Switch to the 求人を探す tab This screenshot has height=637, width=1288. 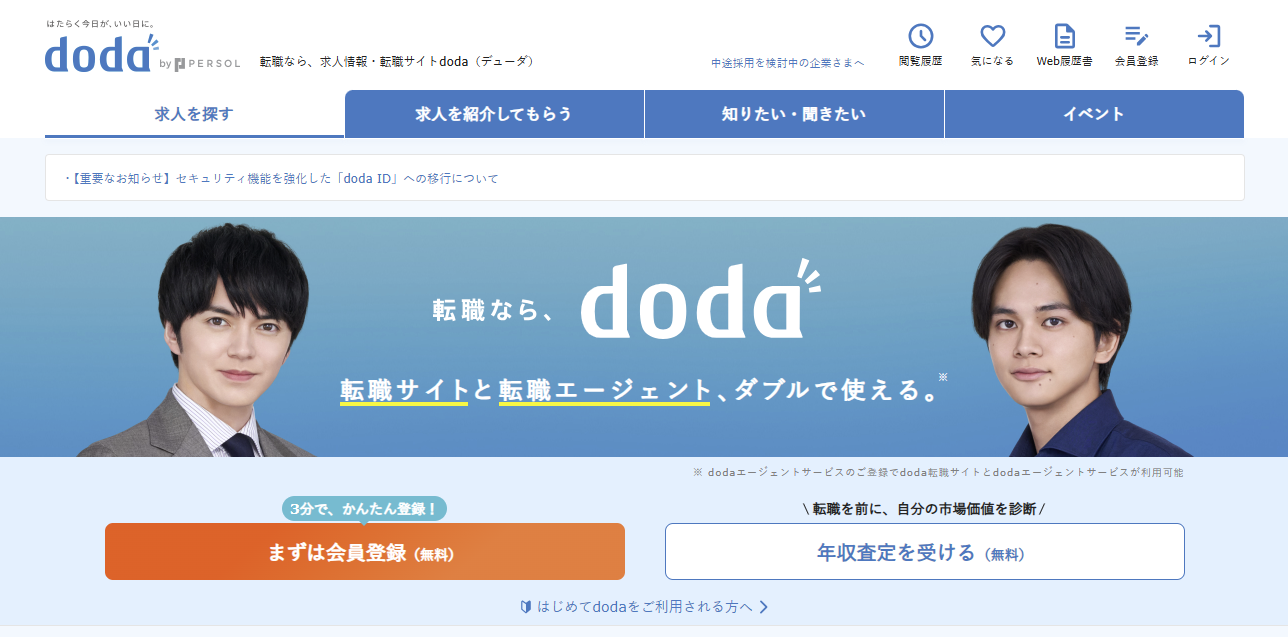pyautogui.click(x=192, y=113)
